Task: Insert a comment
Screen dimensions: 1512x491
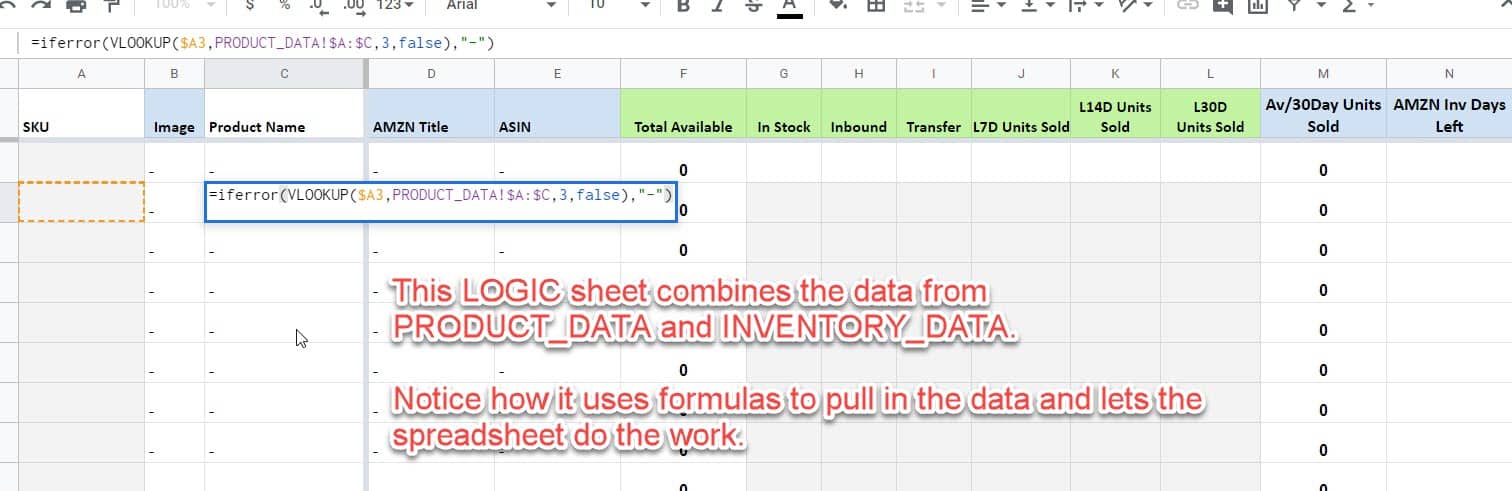Action: 1222,5
